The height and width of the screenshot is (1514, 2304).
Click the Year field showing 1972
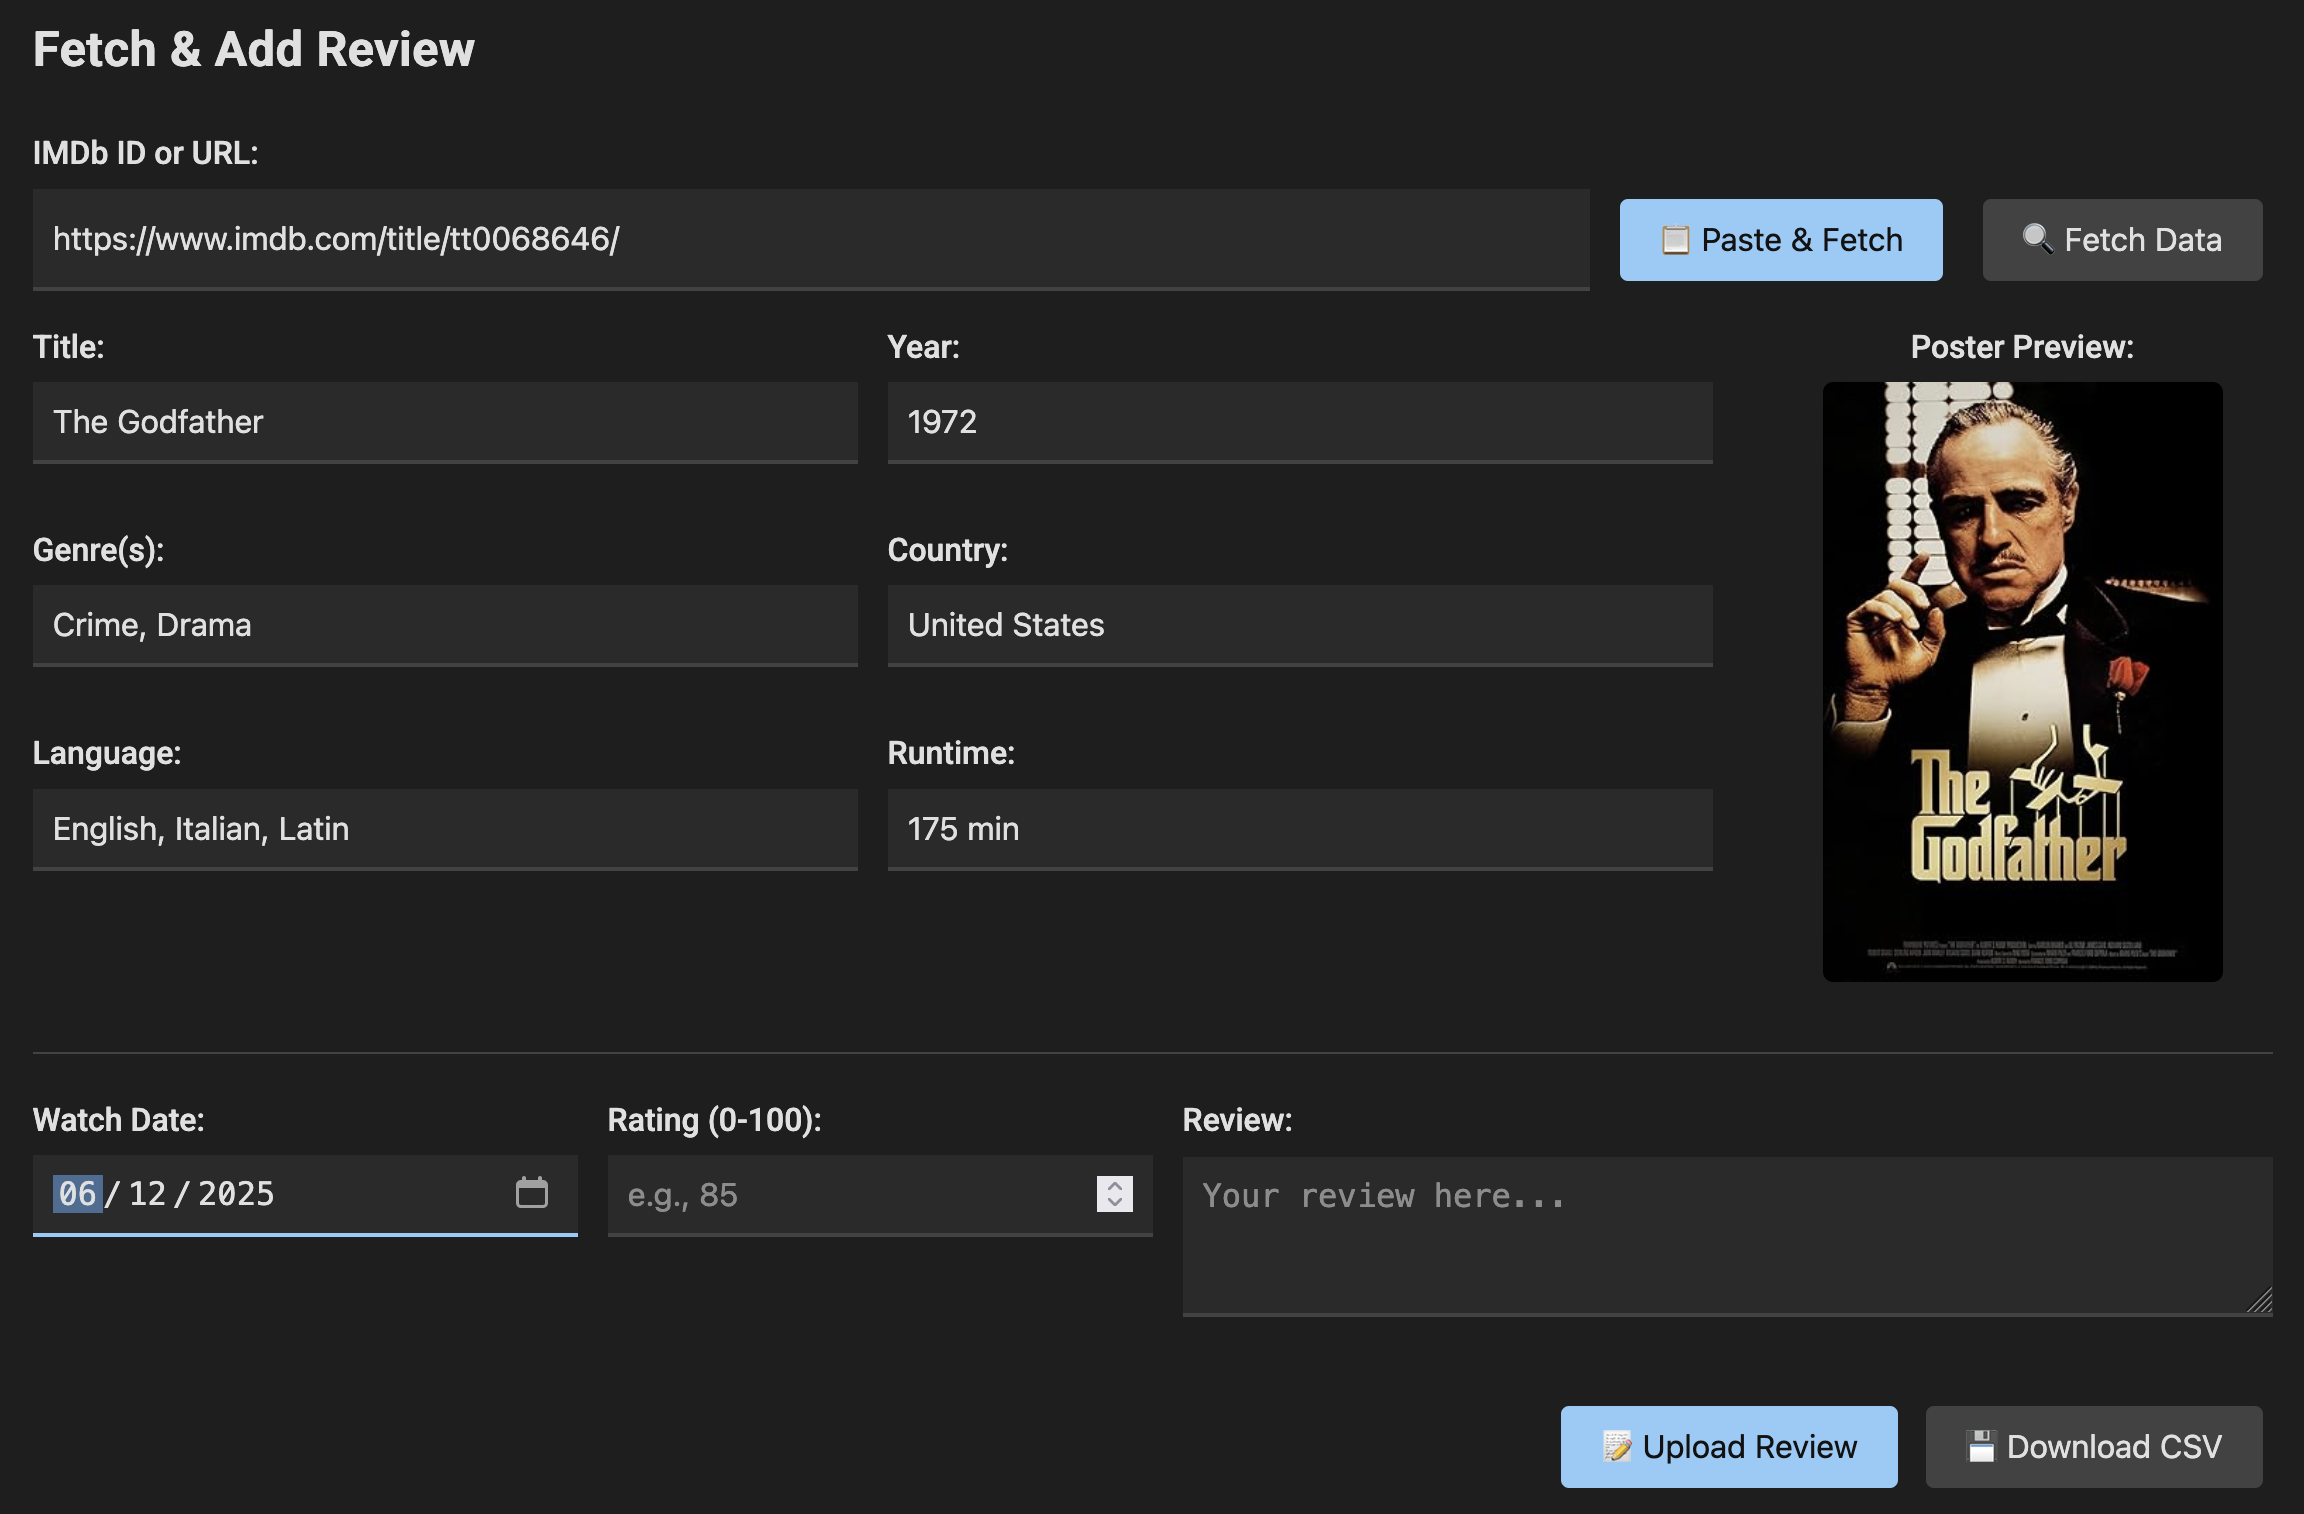(x=1300, y=423)
